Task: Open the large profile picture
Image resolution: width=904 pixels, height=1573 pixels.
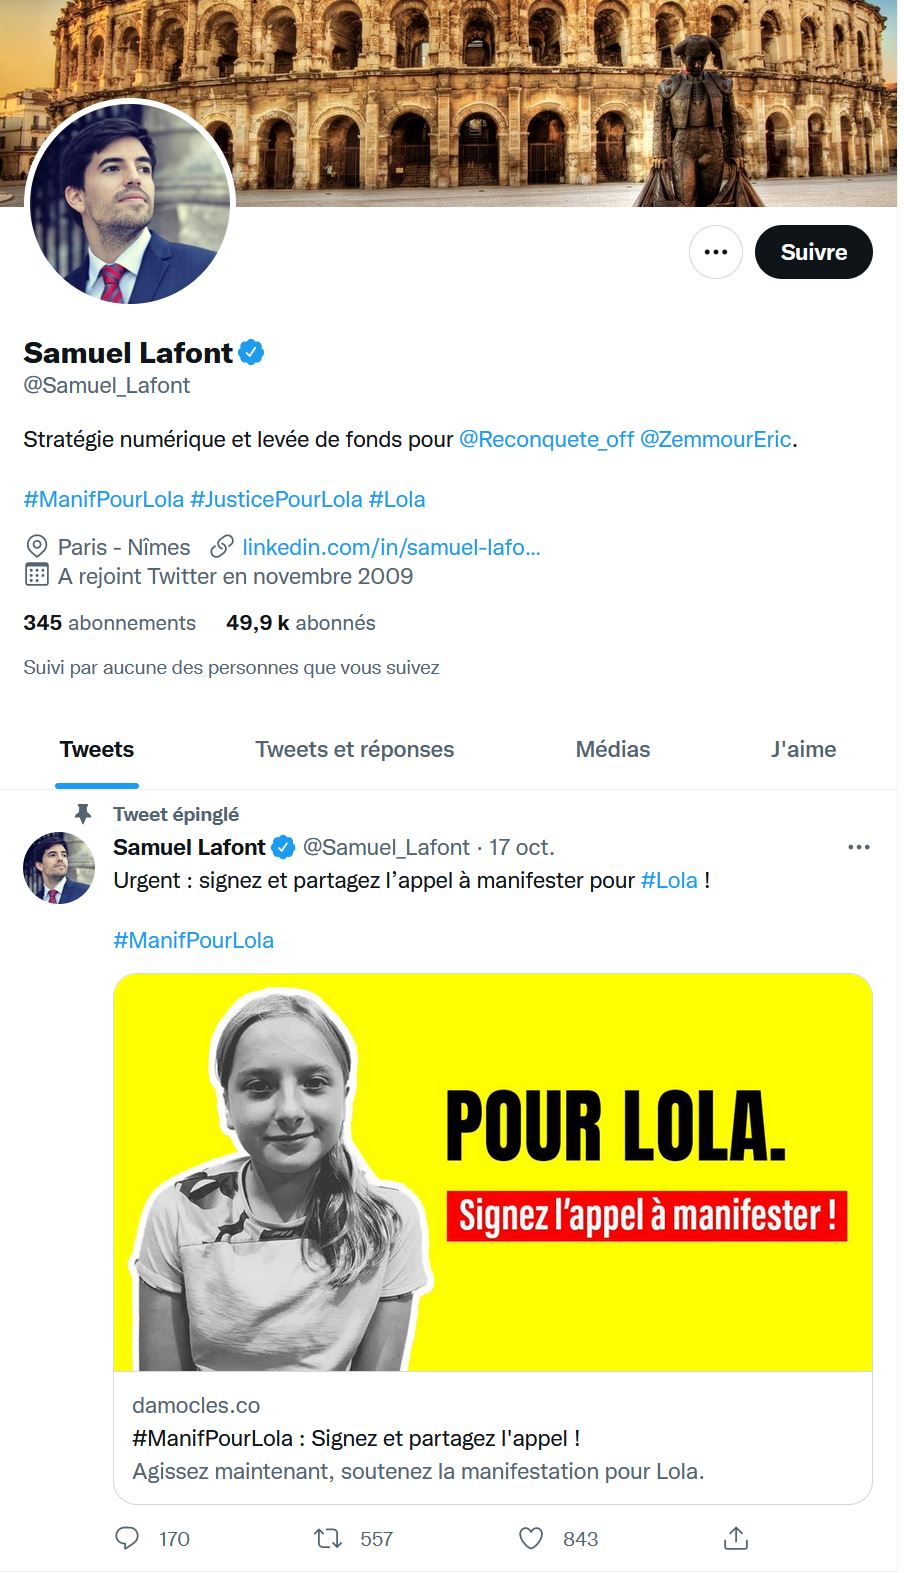Action: [131, 203]
